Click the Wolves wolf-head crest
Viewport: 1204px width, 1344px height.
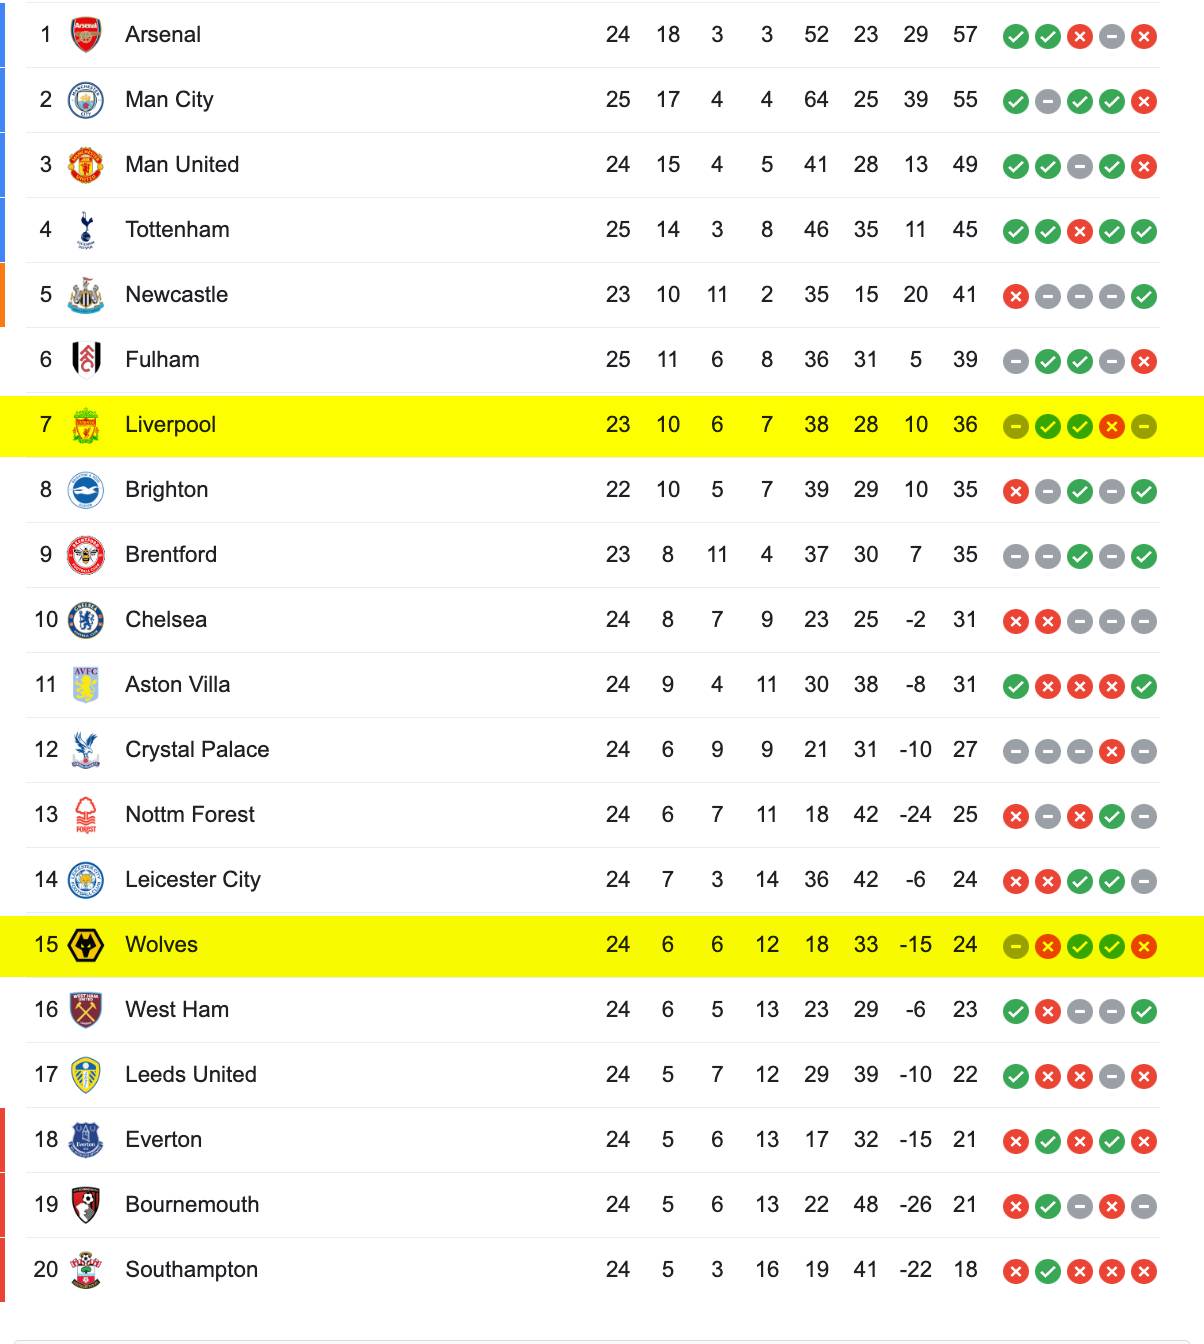pyautogui.click(x=86, y=945)
